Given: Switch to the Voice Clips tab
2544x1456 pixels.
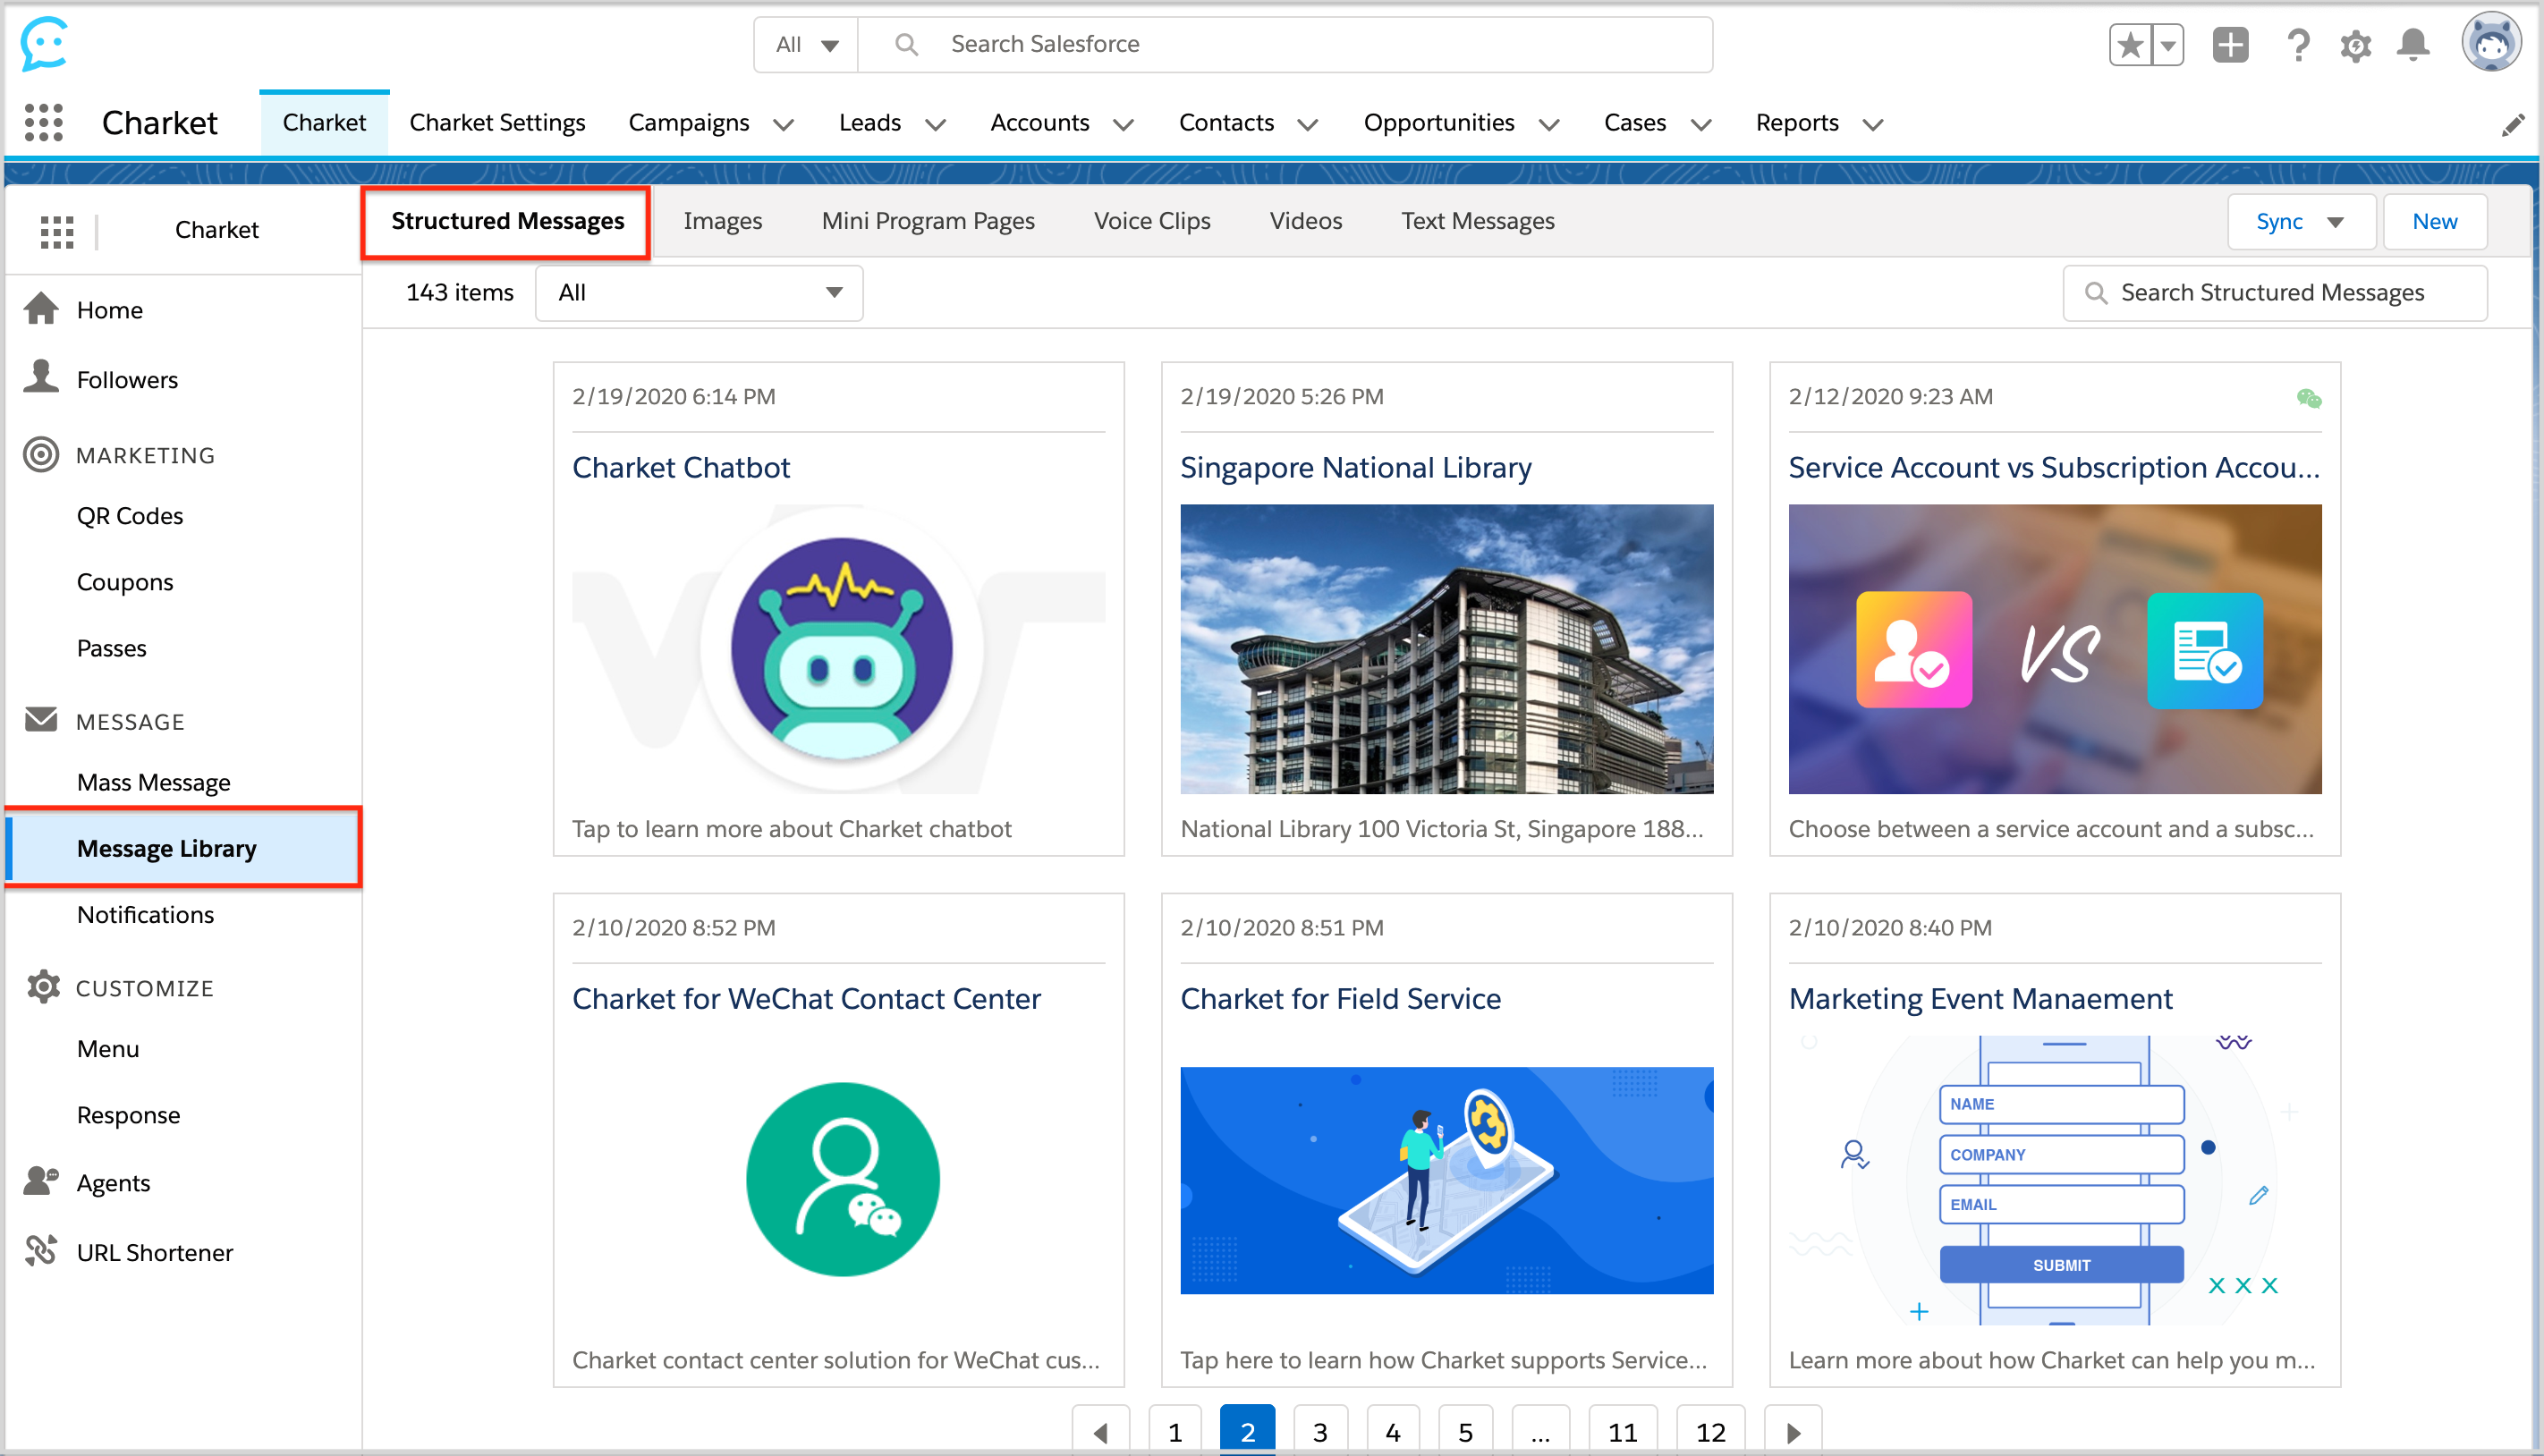Looking at the screenshot, I should point(1152,221).
